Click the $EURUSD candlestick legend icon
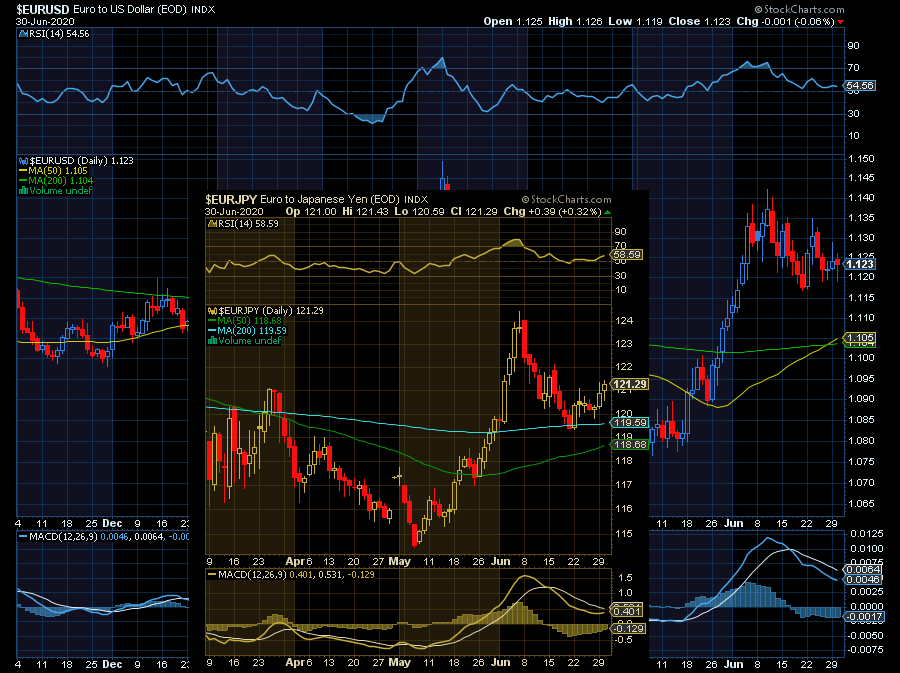 [x=23, y=161]
